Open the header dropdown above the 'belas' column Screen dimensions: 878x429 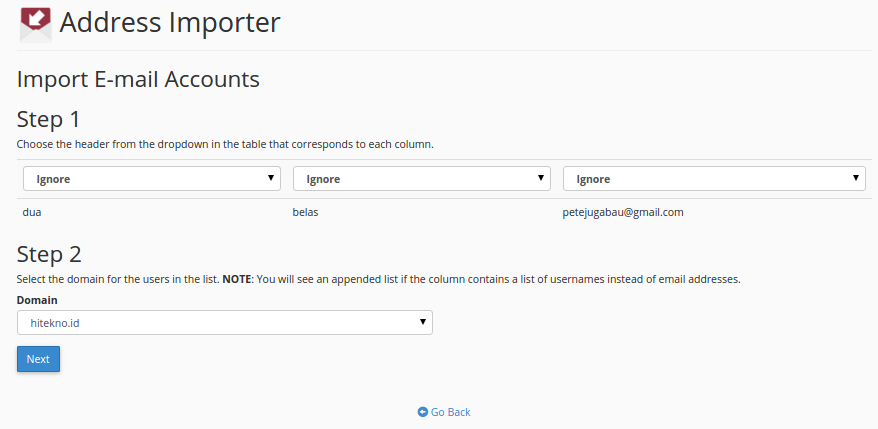click(422, 179)
